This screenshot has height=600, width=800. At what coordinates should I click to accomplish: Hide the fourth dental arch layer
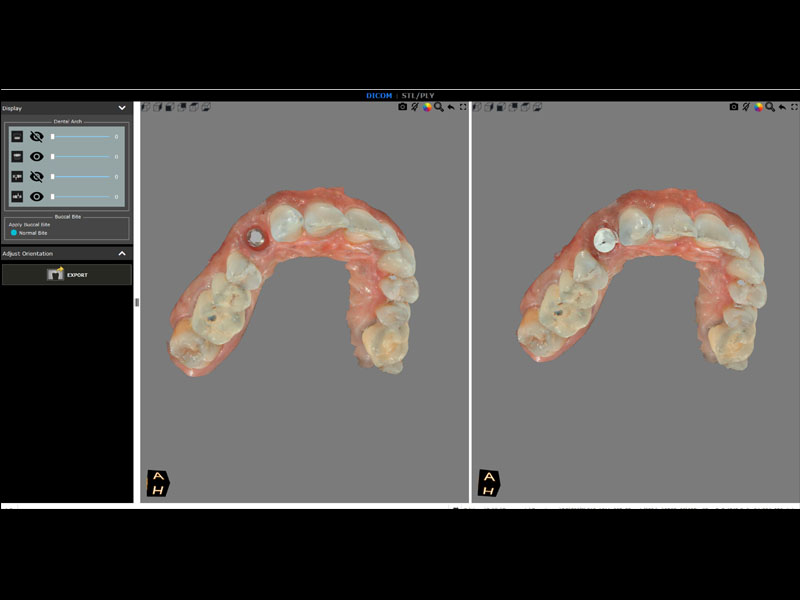point(36,196)
